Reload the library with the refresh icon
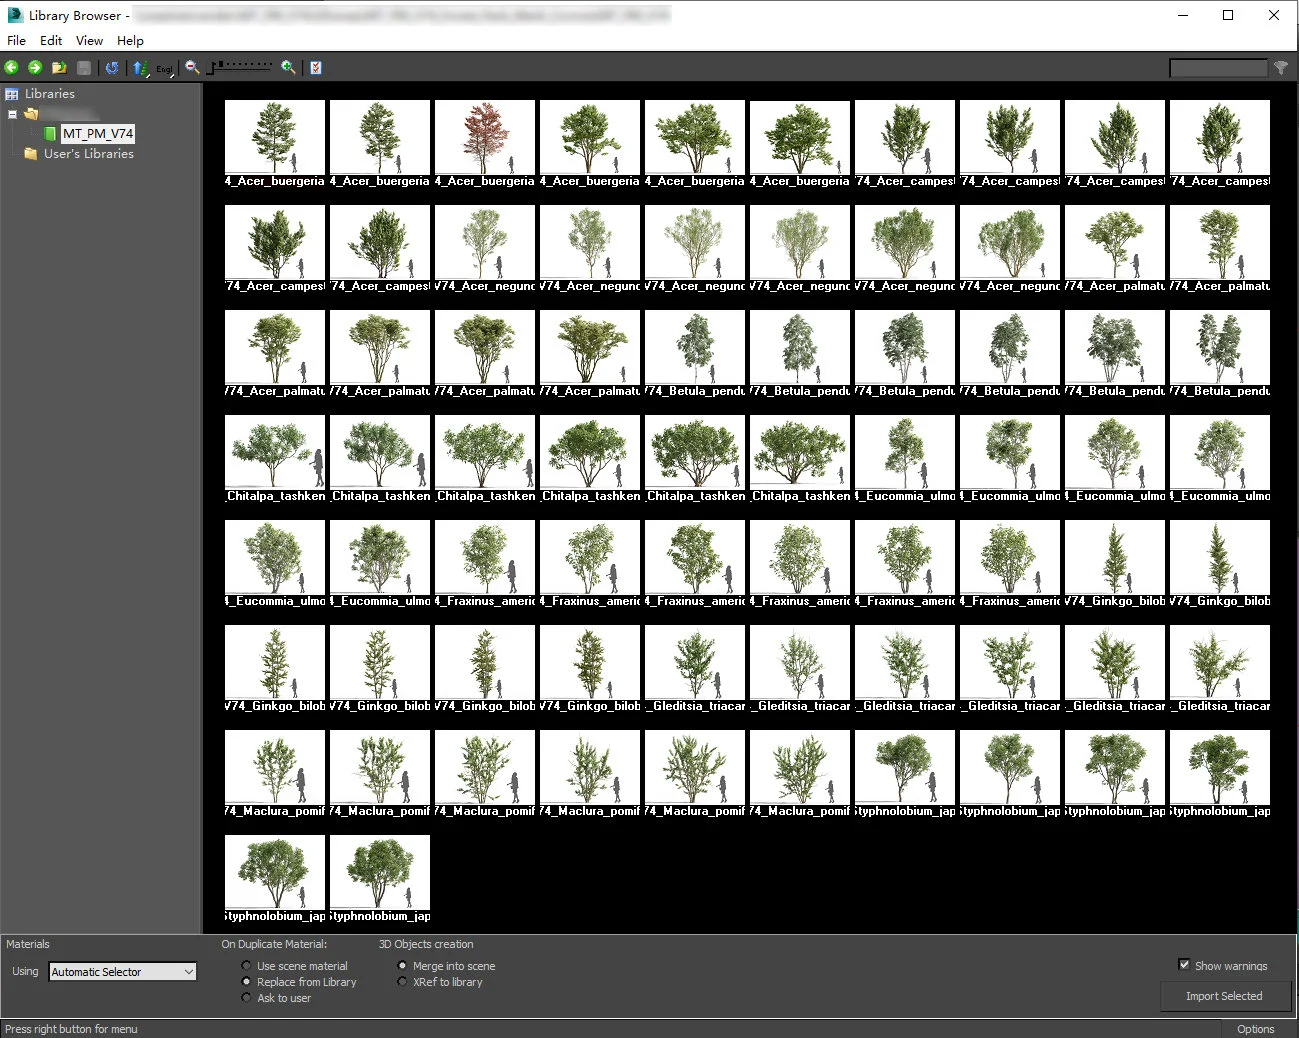1299x1038 pixels. pyautogui.click(x=112, y=67)
